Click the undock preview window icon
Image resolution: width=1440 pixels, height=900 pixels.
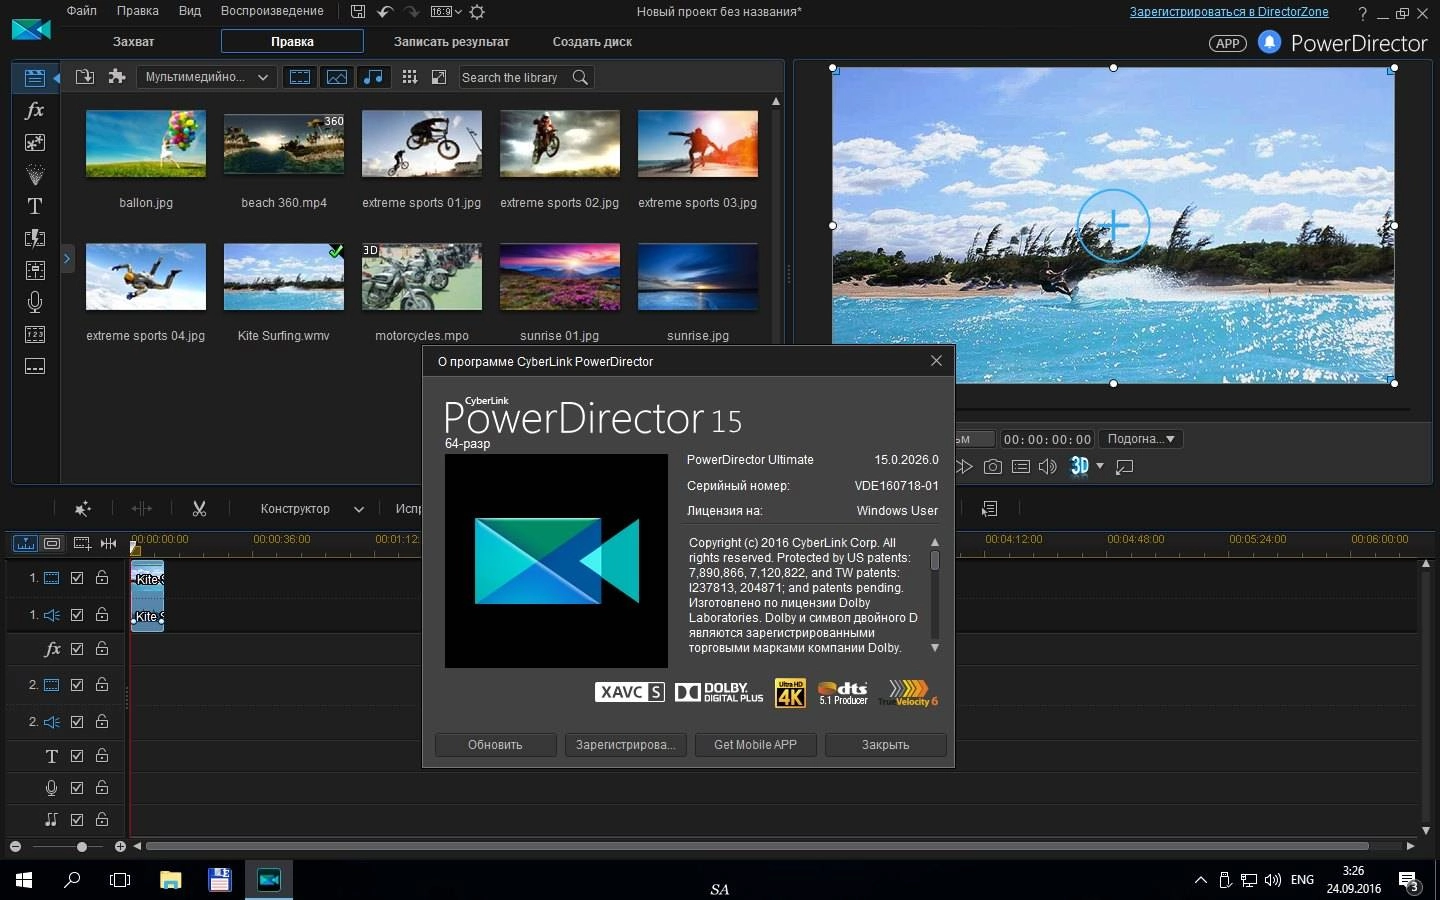(x=1124, y=466)
